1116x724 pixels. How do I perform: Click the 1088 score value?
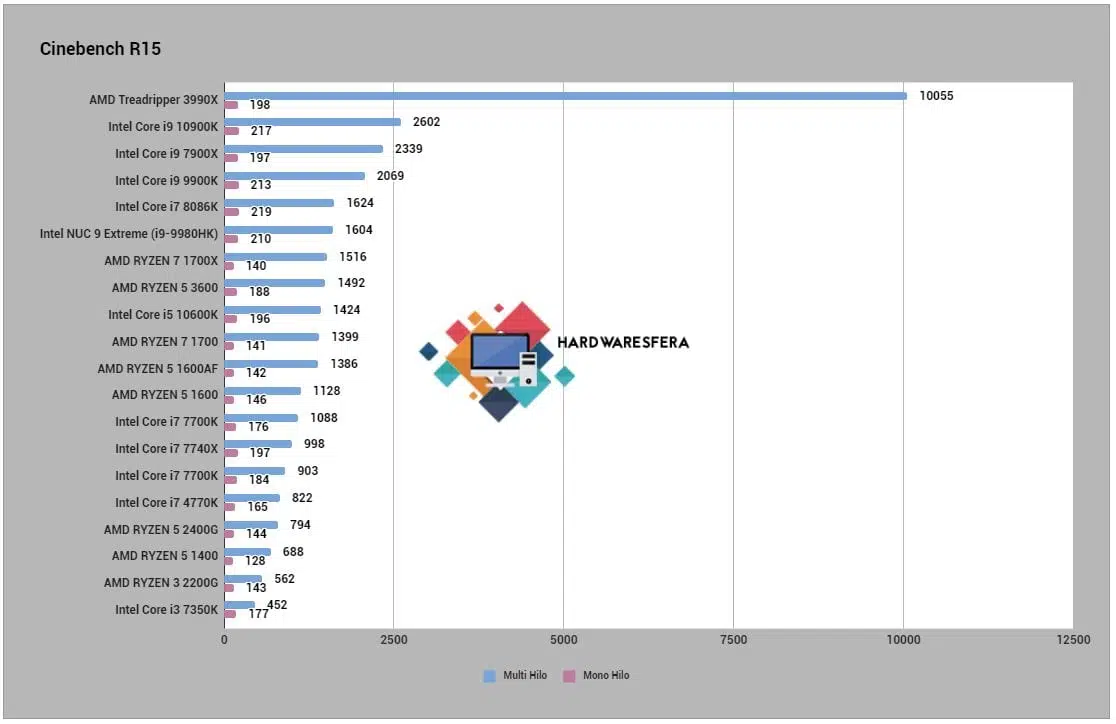(x=324, y=418)
